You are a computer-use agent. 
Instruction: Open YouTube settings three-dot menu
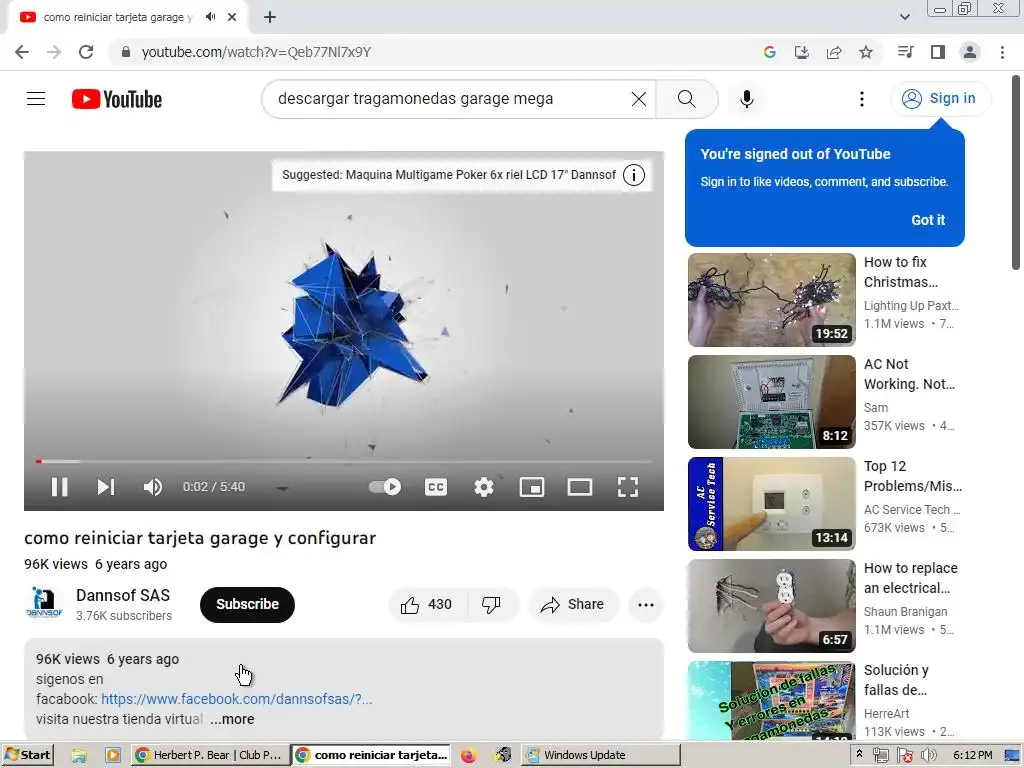[x=861, y=99]
